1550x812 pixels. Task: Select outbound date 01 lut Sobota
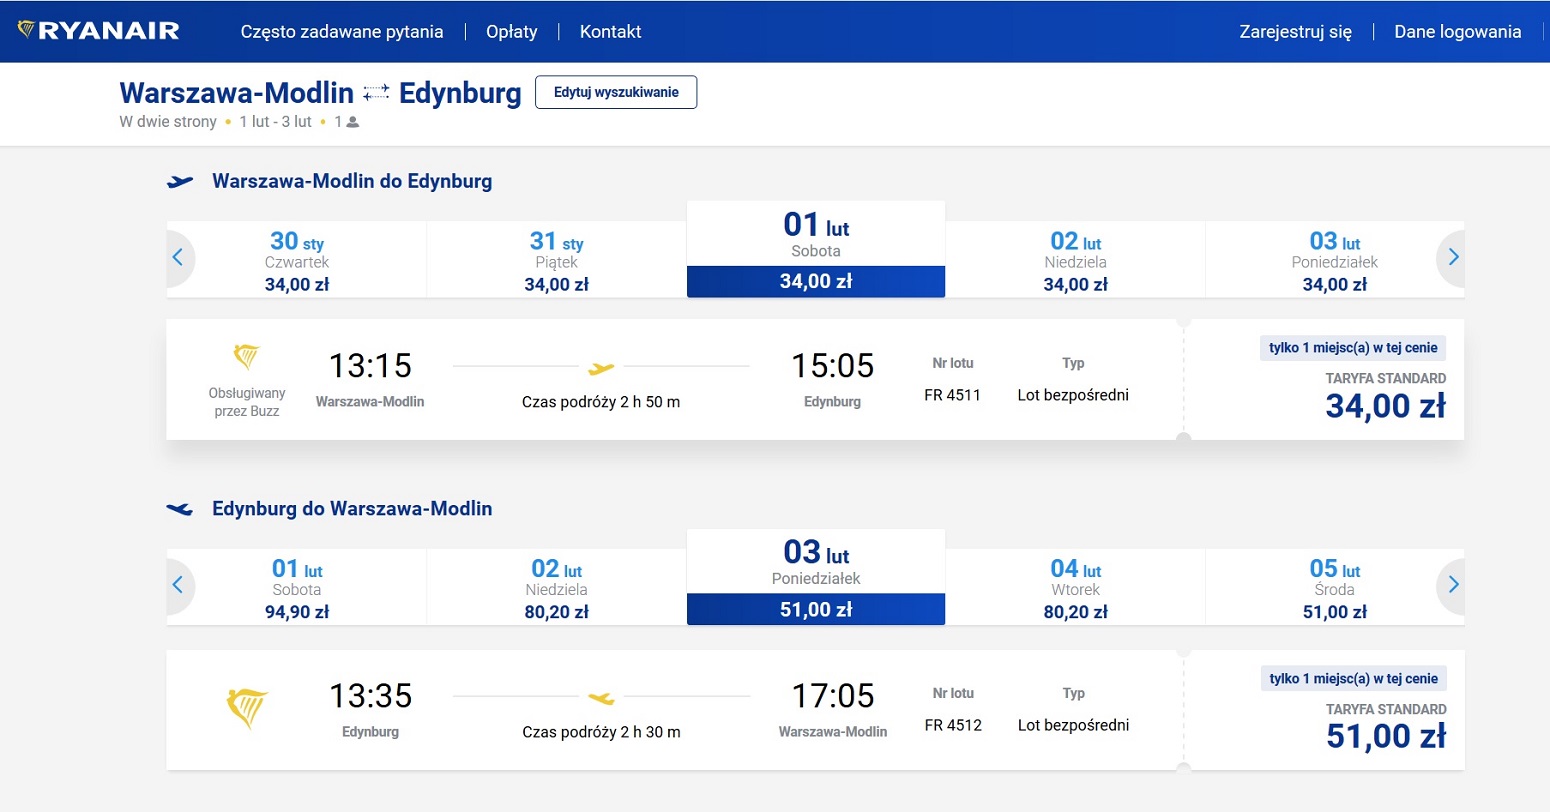coord(816,249)
